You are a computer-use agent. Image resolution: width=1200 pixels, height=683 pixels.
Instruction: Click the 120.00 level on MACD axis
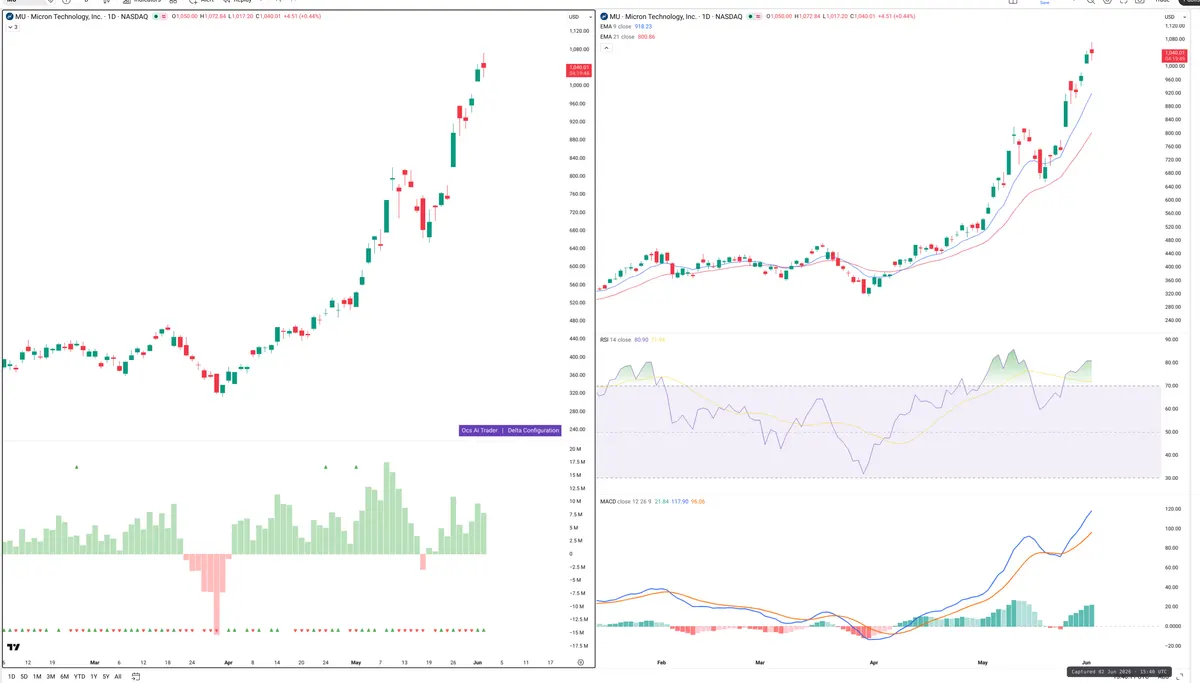pyautogui.click(x=1173, y=510)
